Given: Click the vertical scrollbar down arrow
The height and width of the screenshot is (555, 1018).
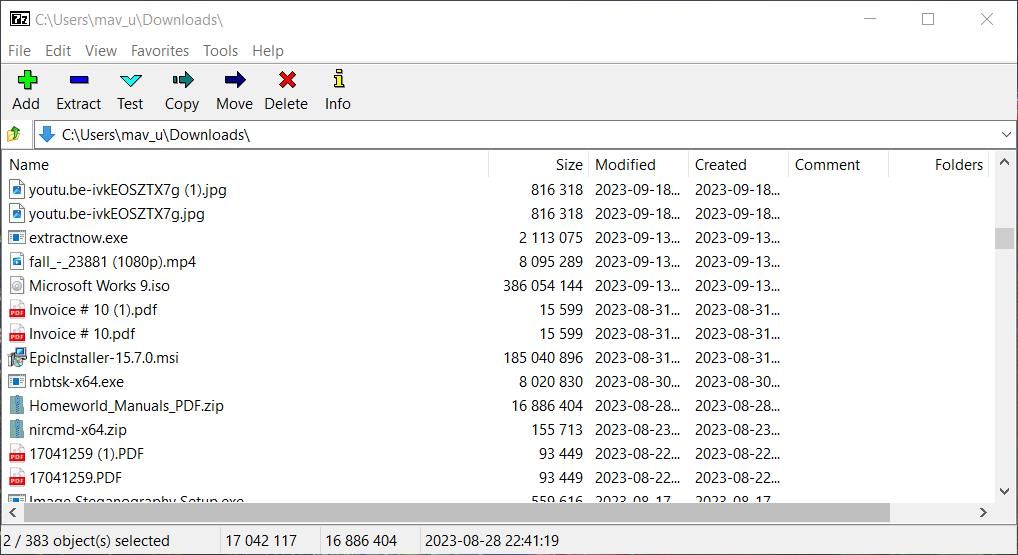Looking at the screenshot, I should coord(1005,491).
